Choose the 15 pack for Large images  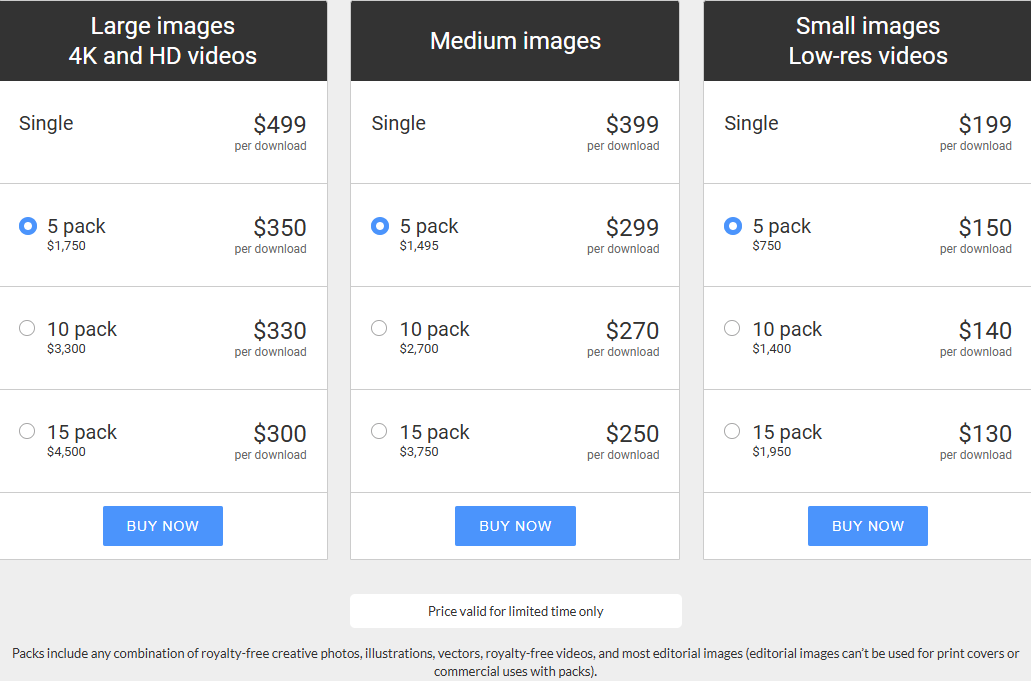tap(27, 431)
